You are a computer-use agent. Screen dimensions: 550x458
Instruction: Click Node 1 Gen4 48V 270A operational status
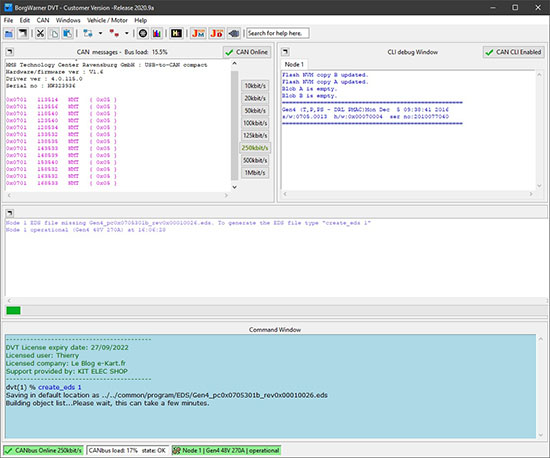(226, 450)
